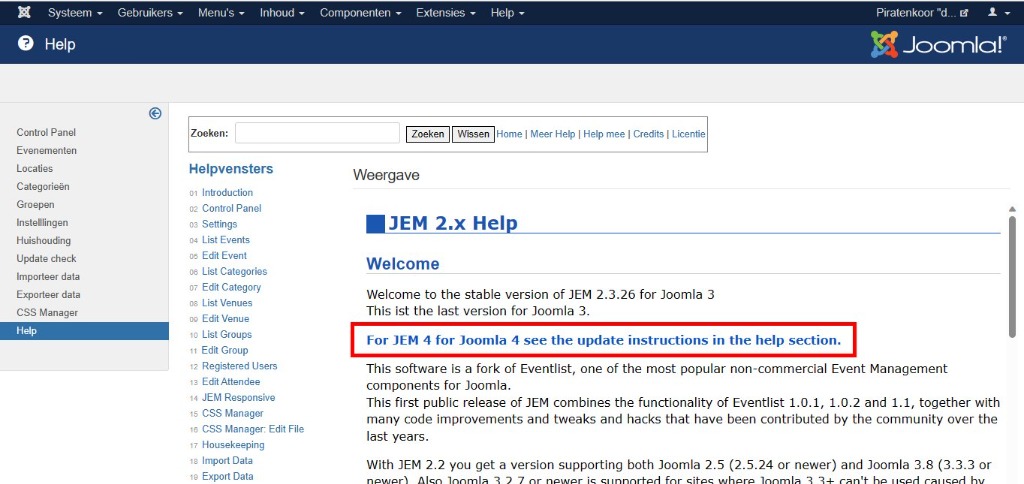
Task: Open the Help mee link
Action: click(604, 134)
